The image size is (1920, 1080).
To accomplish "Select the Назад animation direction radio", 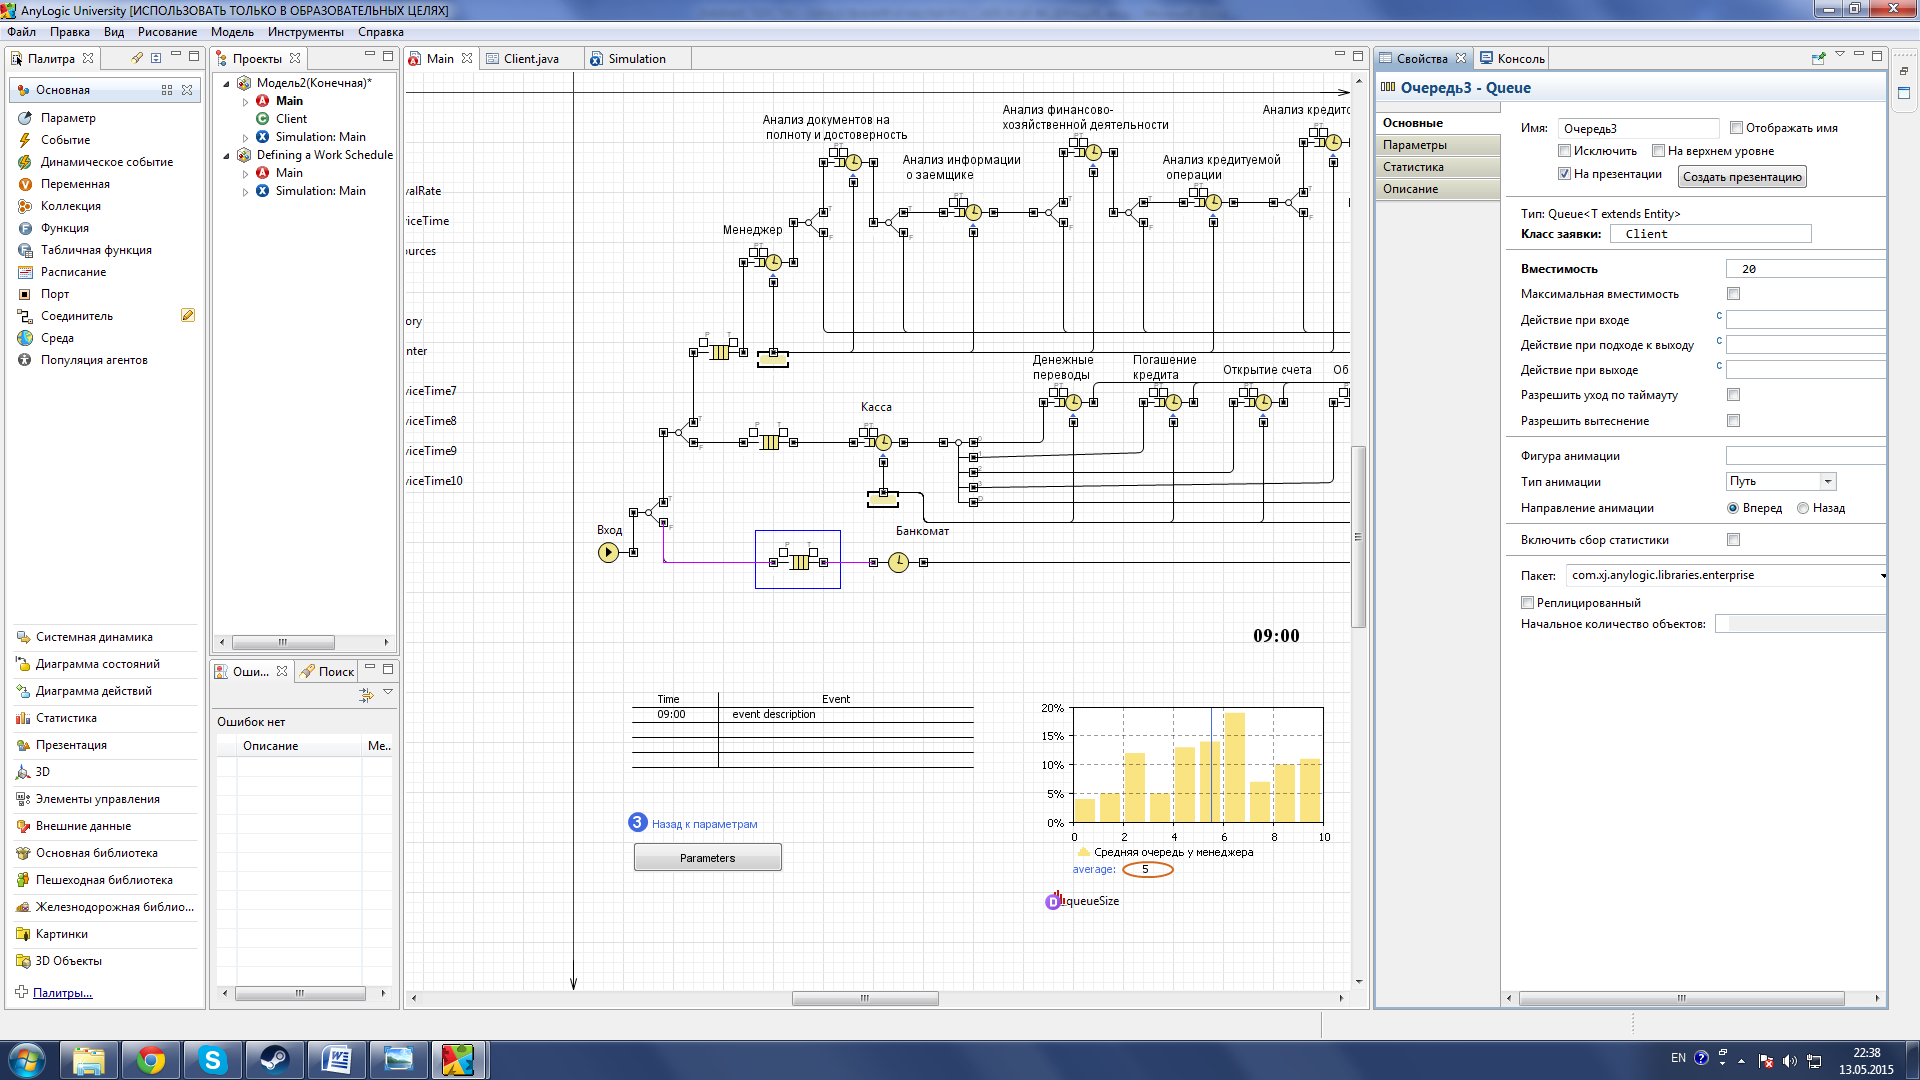I will click(1803, 508).
